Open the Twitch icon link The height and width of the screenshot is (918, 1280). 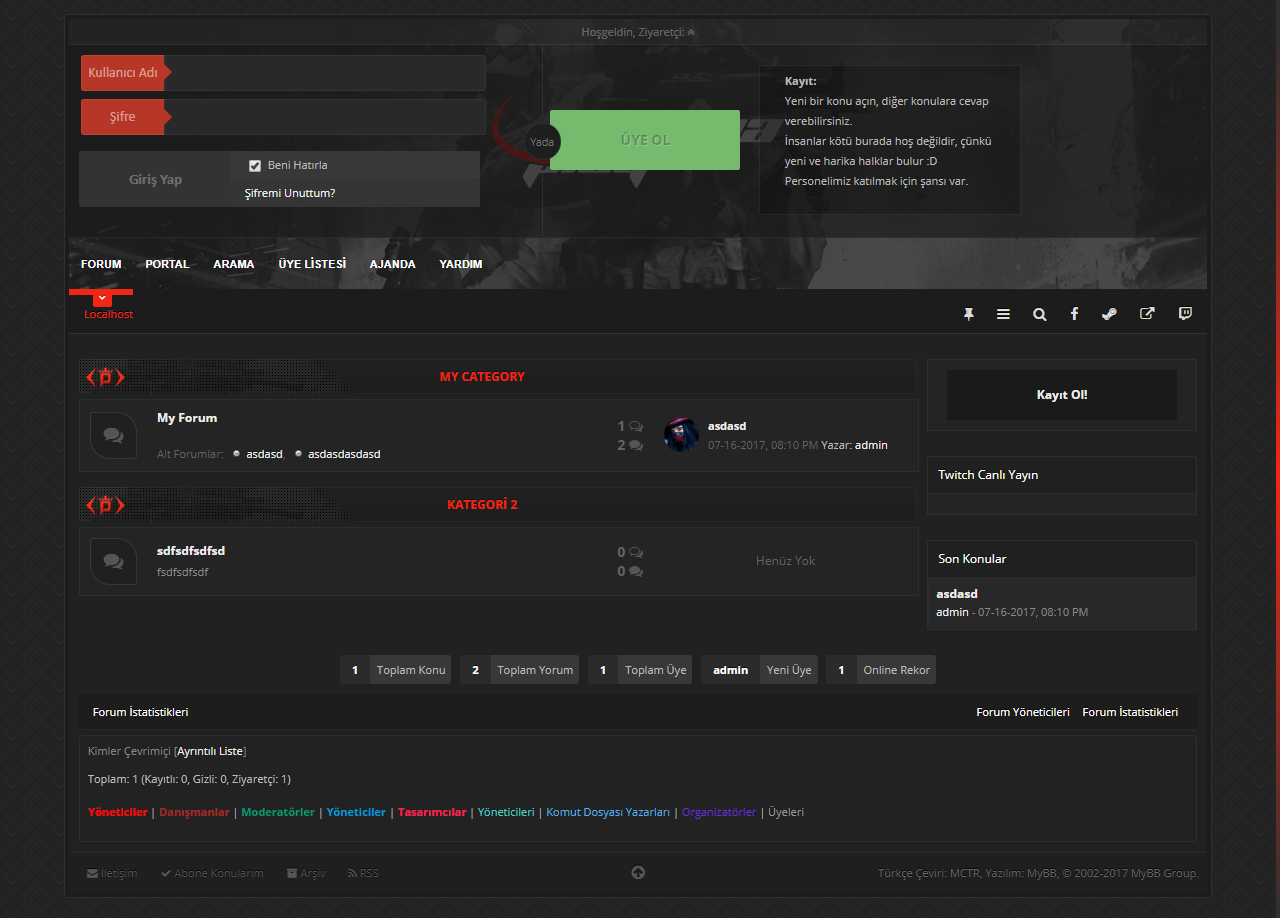[1185, 314]
